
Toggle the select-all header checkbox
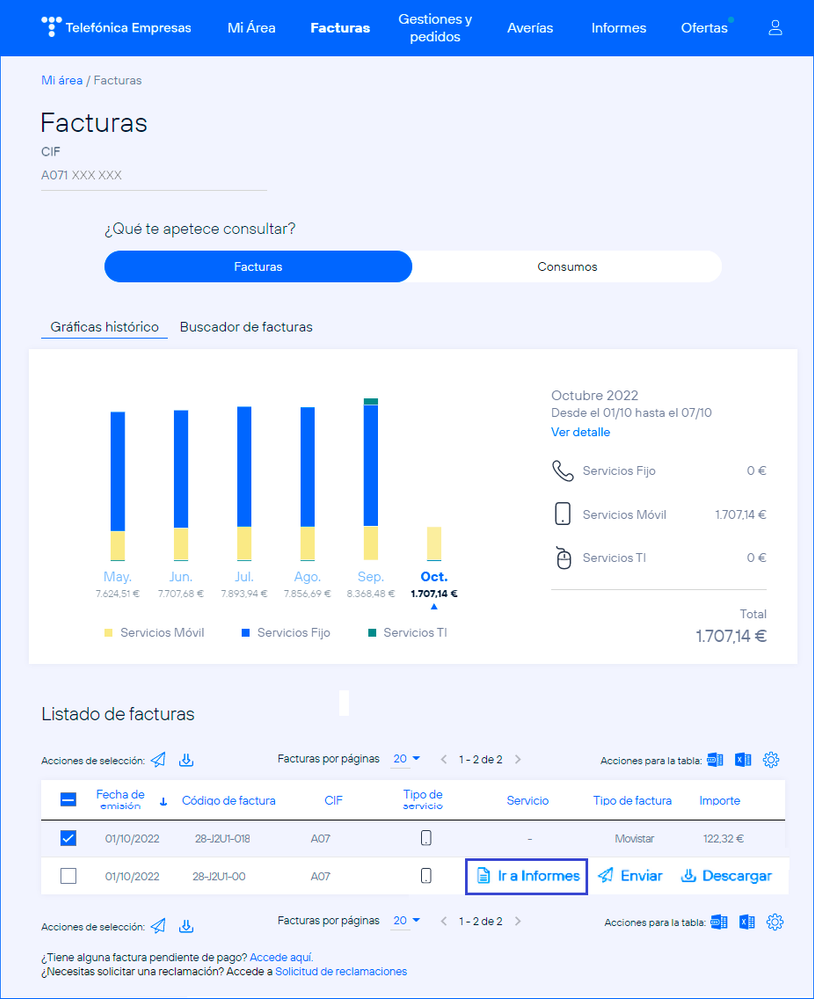[x=68, y=800]
